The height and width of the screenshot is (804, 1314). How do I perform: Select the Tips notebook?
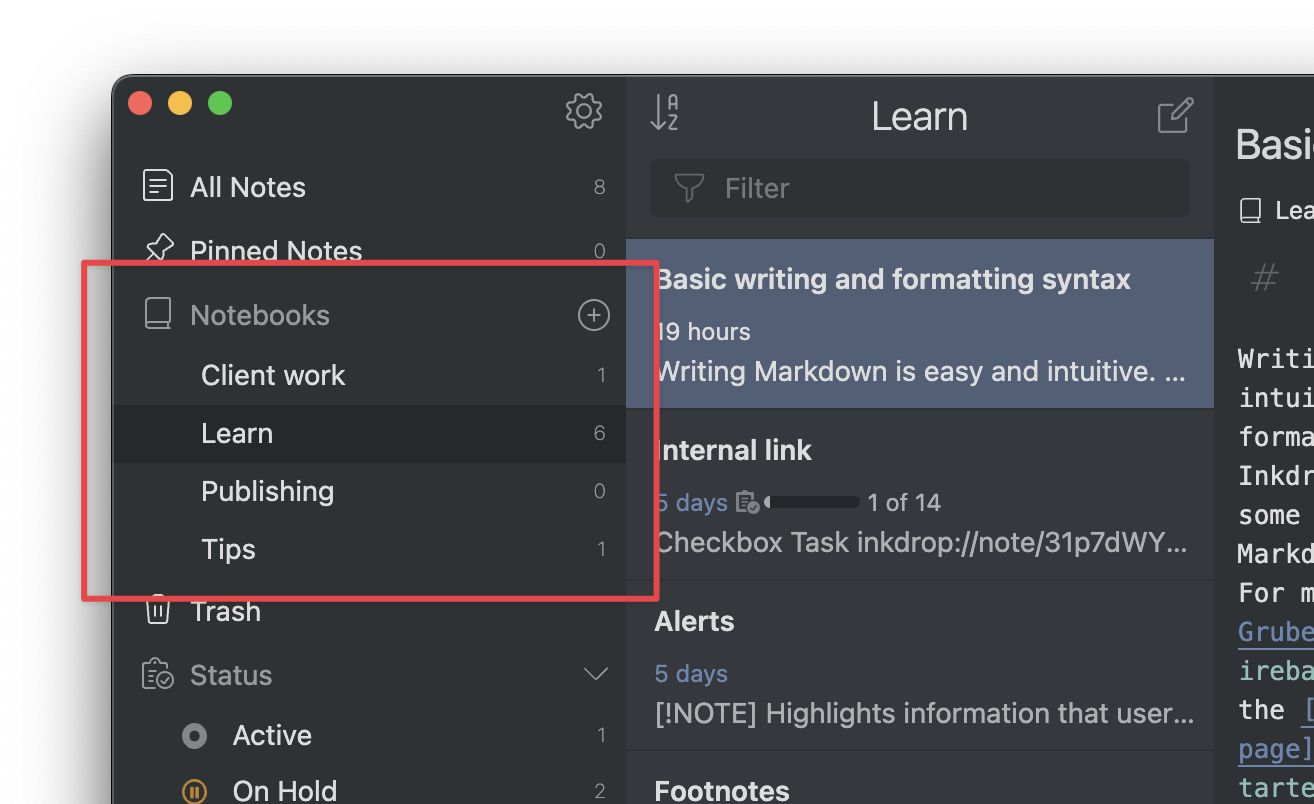228,549
